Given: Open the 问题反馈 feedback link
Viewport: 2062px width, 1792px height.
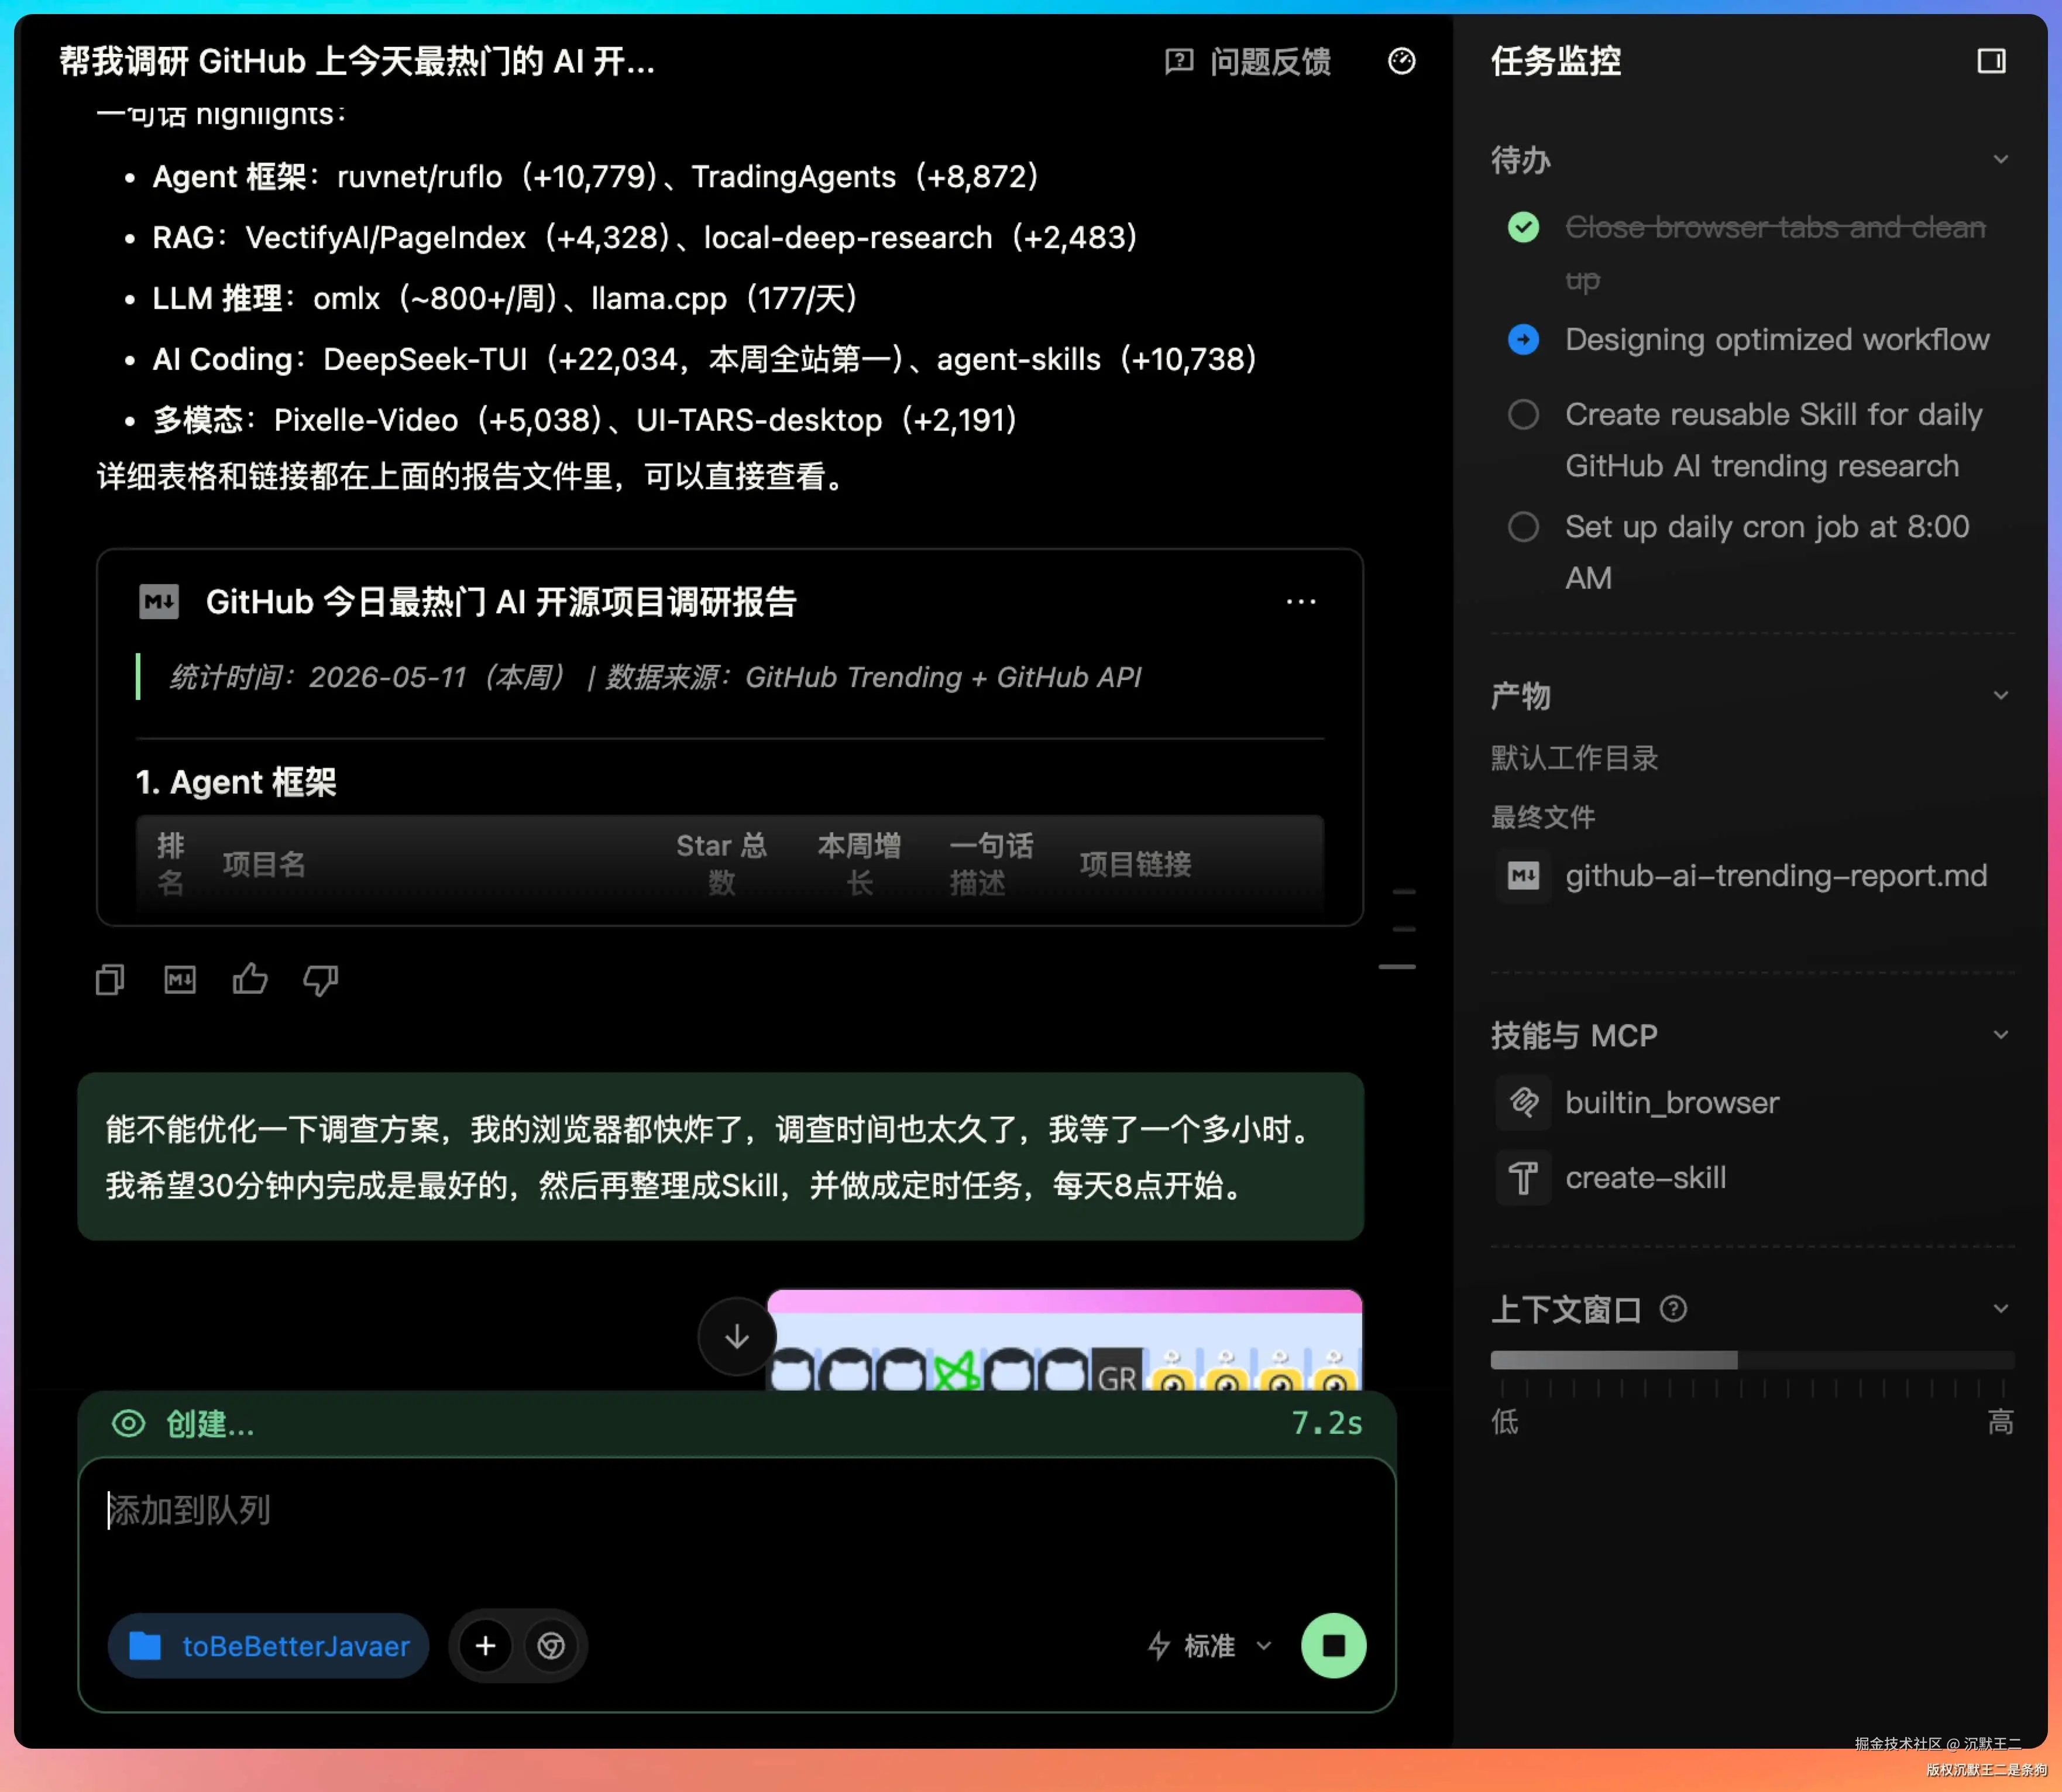Looking at the screenshot, I should pos(1248,61).
